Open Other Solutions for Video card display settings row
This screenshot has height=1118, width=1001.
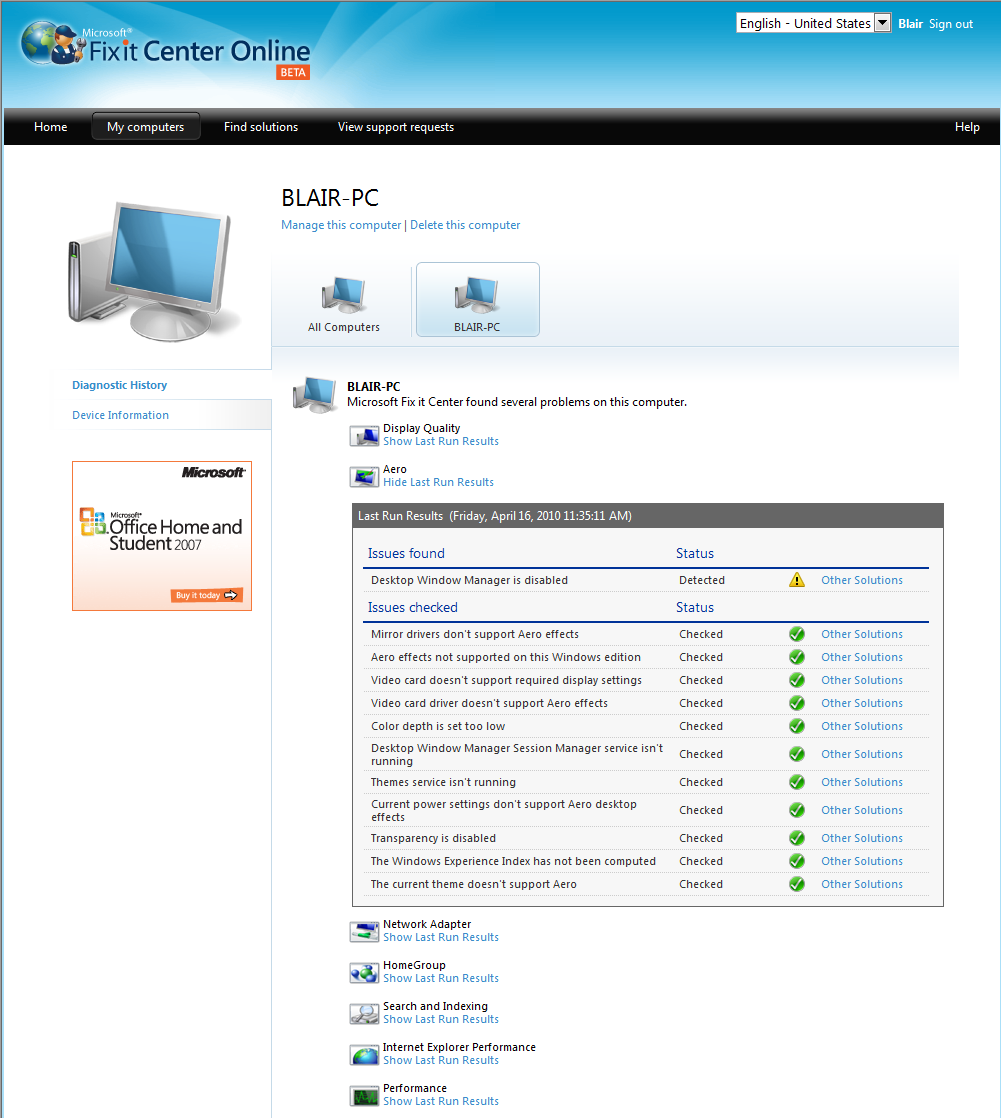(x=861, y=680)
